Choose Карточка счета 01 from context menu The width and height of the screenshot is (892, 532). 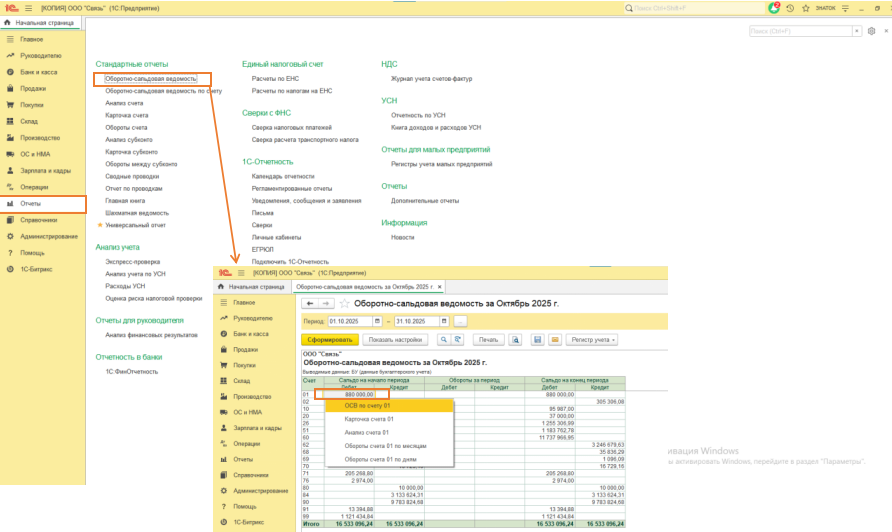tap(390, 419)
